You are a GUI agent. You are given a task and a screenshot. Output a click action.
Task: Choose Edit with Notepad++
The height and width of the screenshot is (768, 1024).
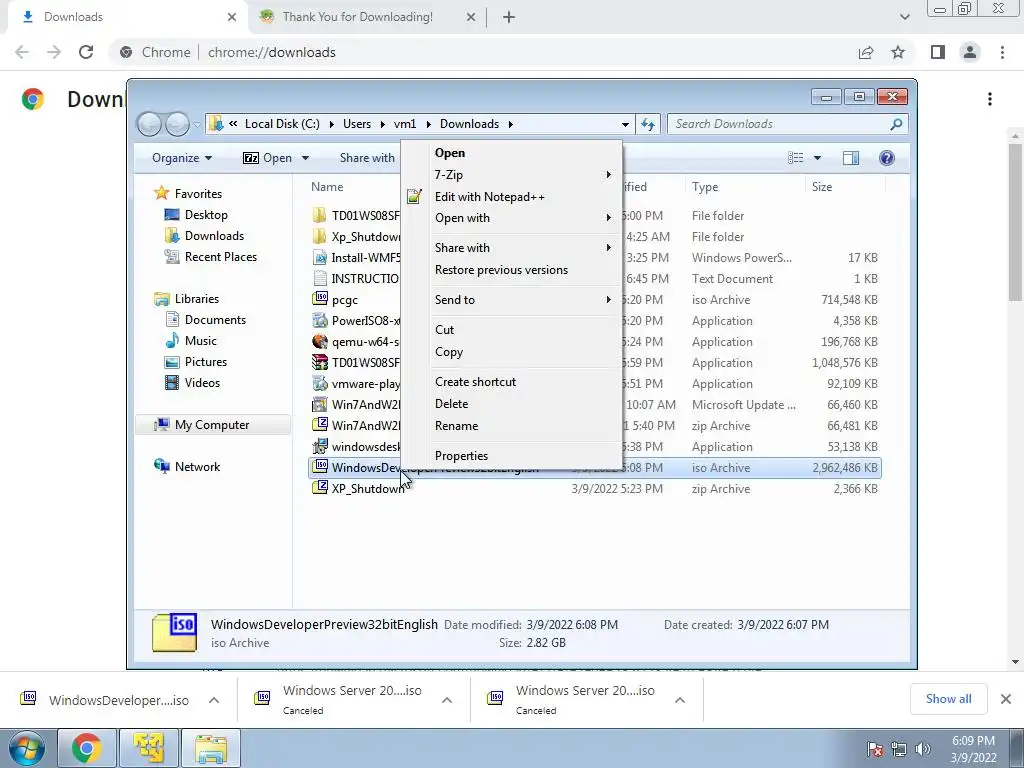coord(490,197)
